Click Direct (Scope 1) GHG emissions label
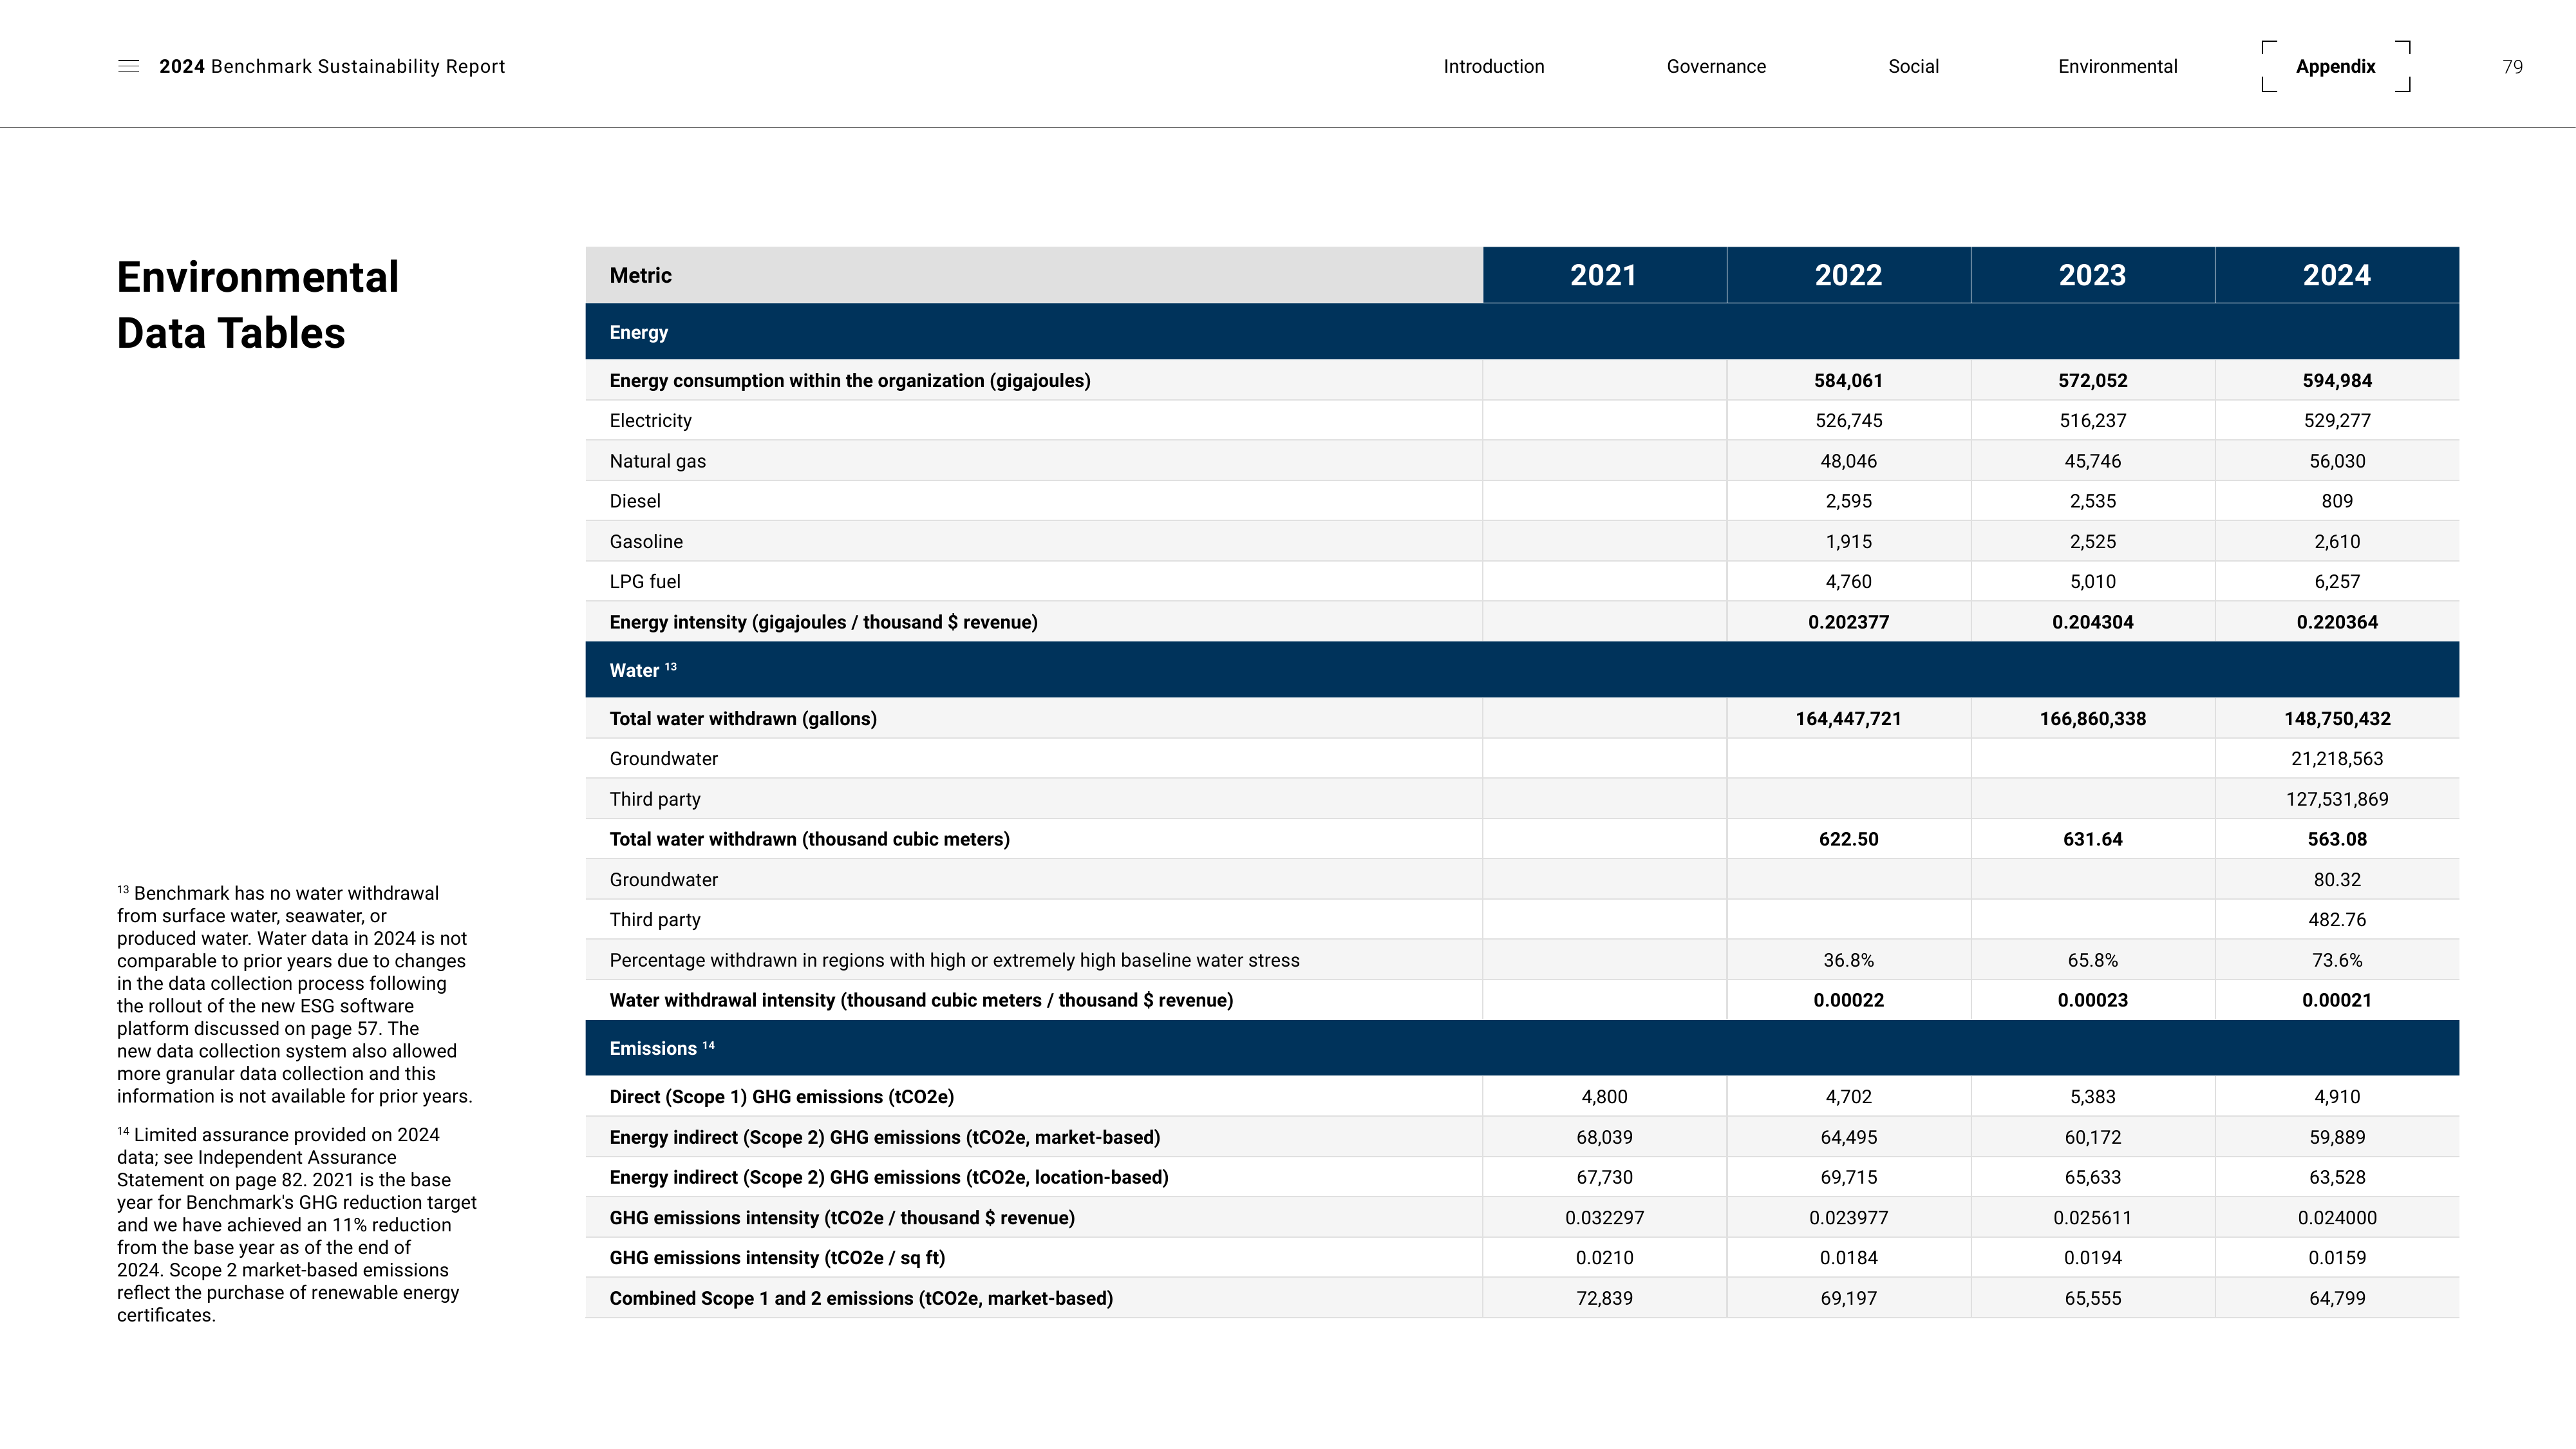The image size is (2576, 1449). coord(781,1097)
